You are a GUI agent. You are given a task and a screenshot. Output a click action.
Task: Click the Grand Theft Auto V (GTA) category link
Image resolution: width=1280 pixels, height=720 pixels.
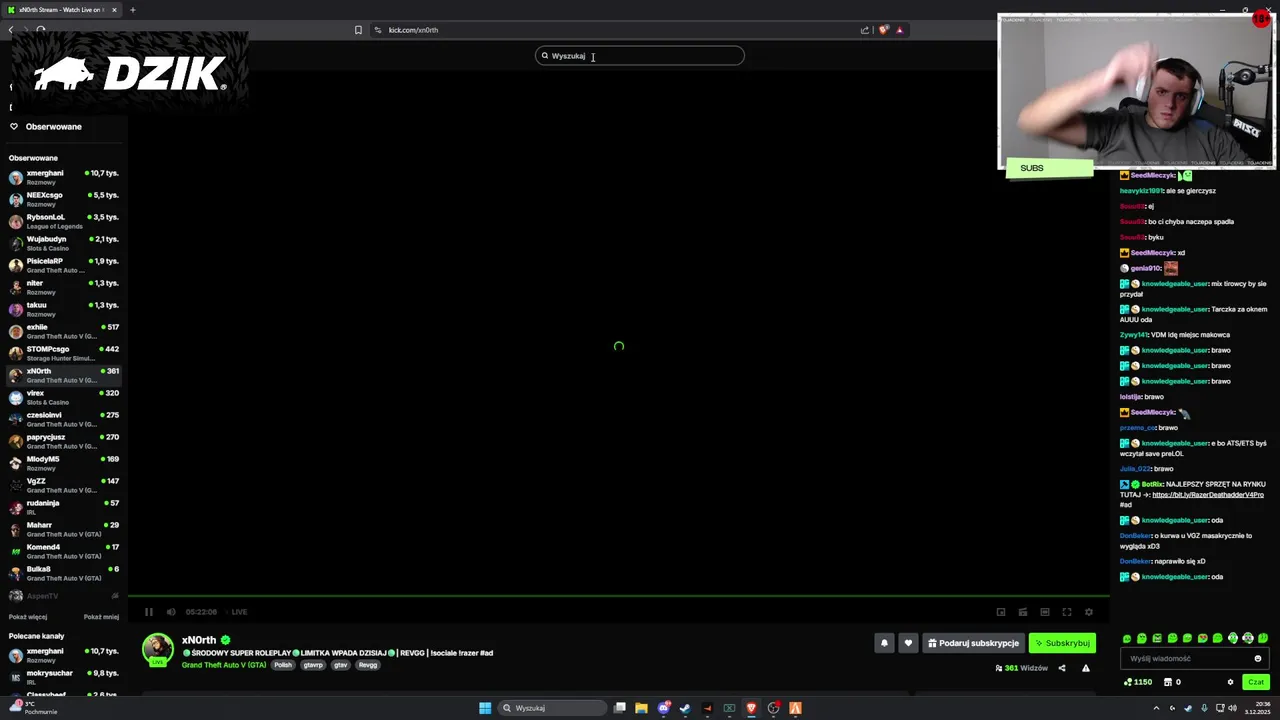tap(224, 665)
